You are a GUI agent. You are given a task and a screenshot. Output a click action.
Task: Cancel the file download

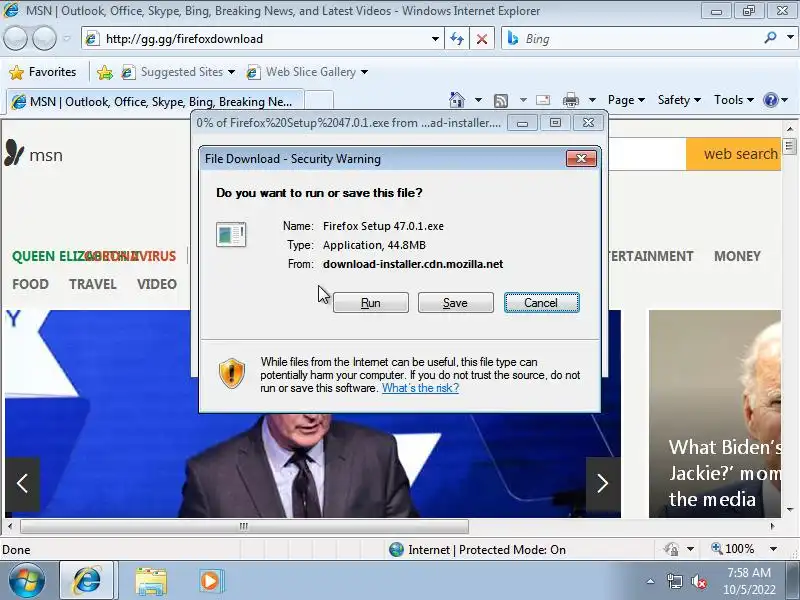point(541,303)
